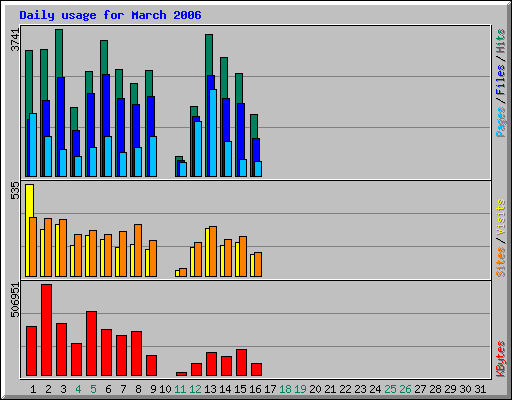Click green day 25 label
The width and height of the screenshot is (512, 400).
pyautogui.click(x=390, y=389)
